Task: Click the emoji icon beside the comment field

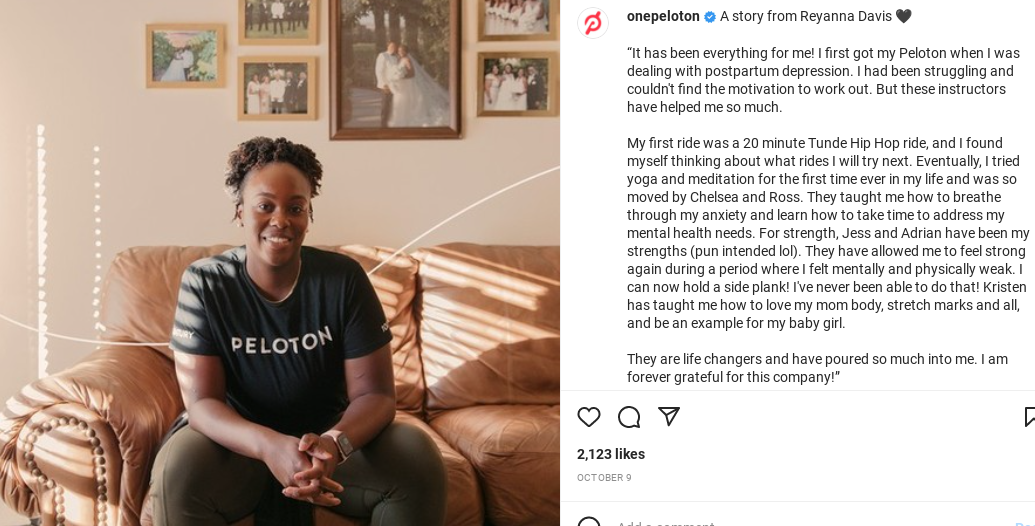Action: (x=589, y=522)
